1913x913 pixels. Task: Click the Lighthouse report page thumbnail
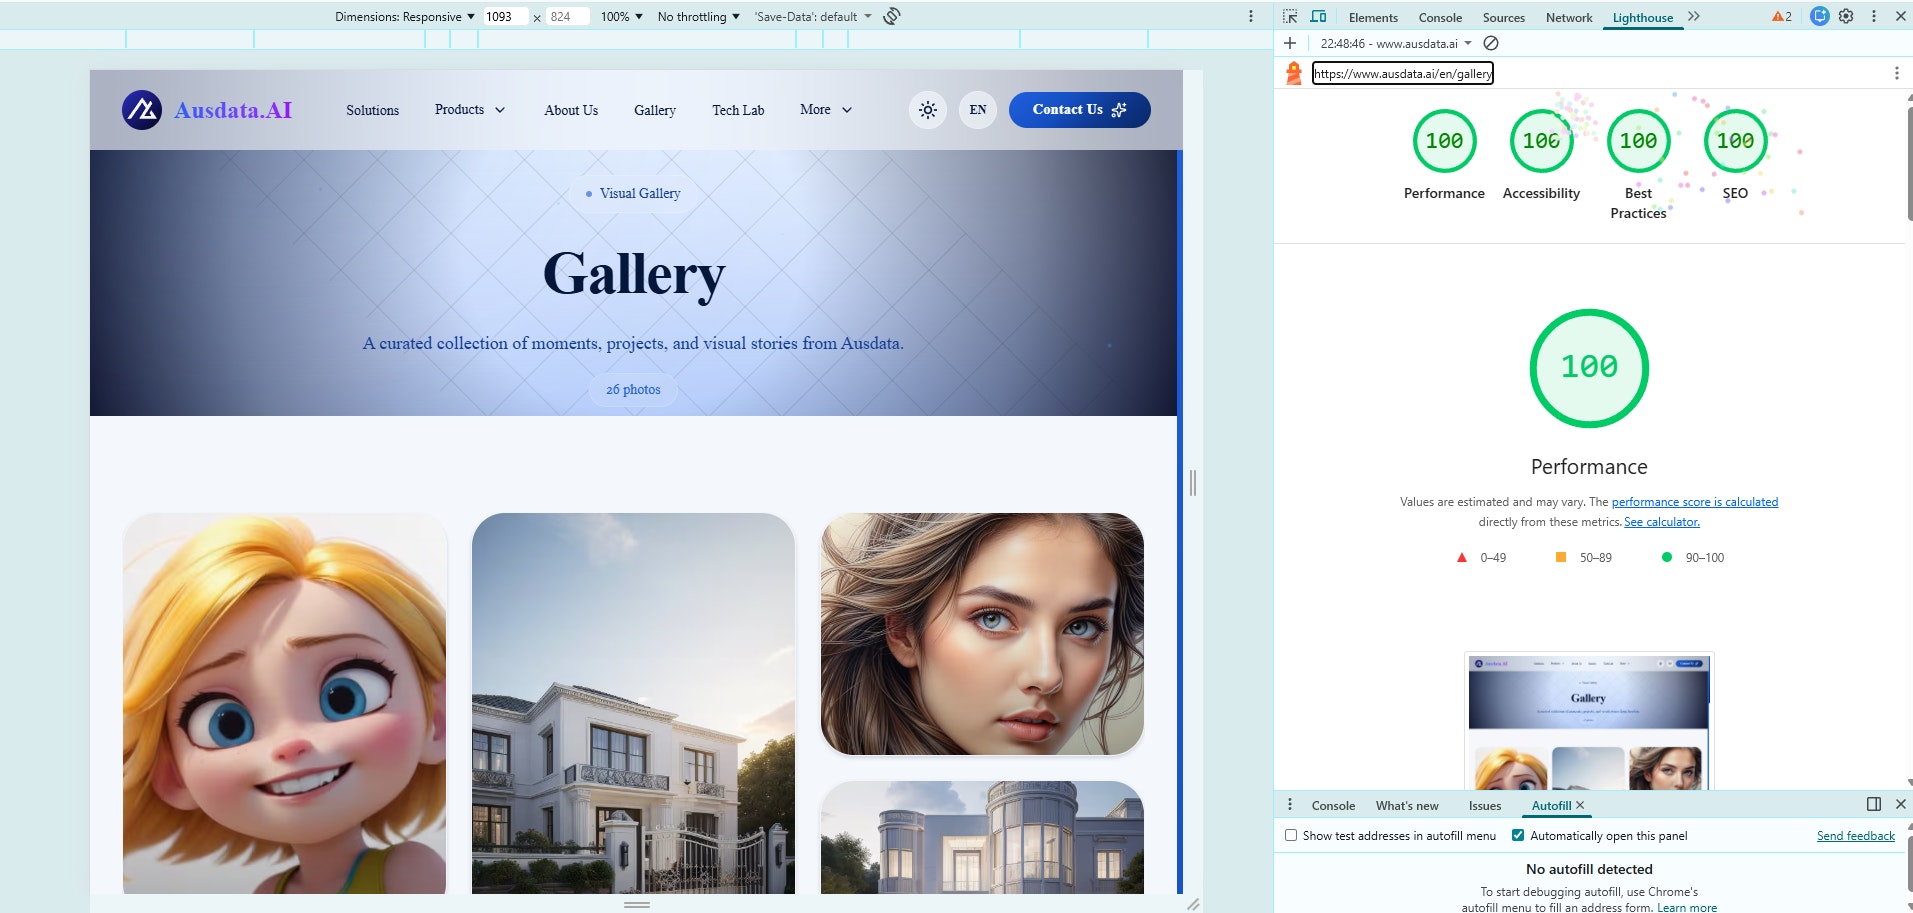click(x=1588, y=720)
